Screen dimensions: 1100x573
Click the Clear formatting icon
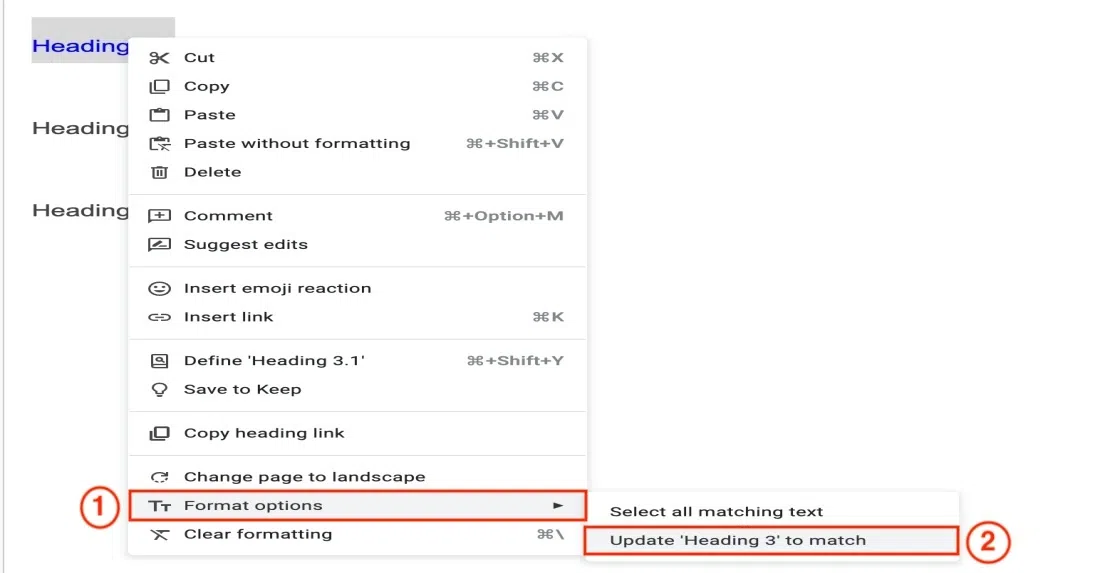pyautogui.click(x=159, y=534)
